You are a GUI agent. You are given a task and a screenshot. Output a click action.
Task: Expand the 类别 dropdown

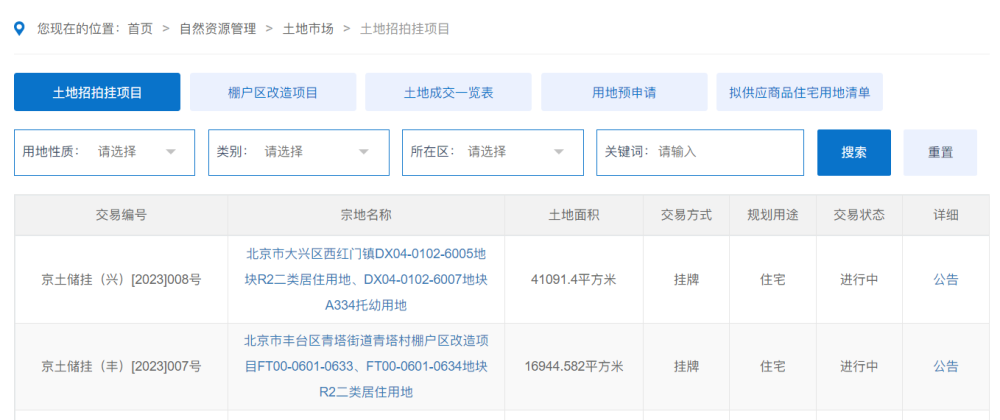click(x=298, y=152)
